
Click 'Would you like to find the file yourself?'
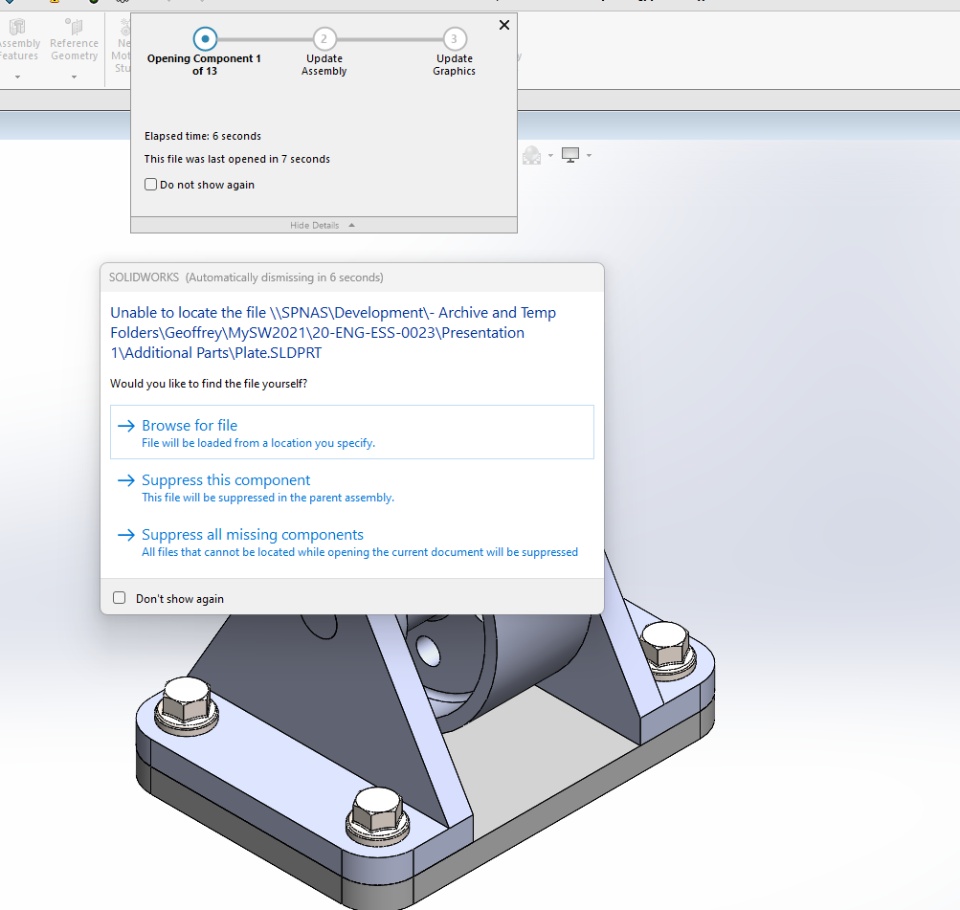pyautogui.click(x=208, y=383)
